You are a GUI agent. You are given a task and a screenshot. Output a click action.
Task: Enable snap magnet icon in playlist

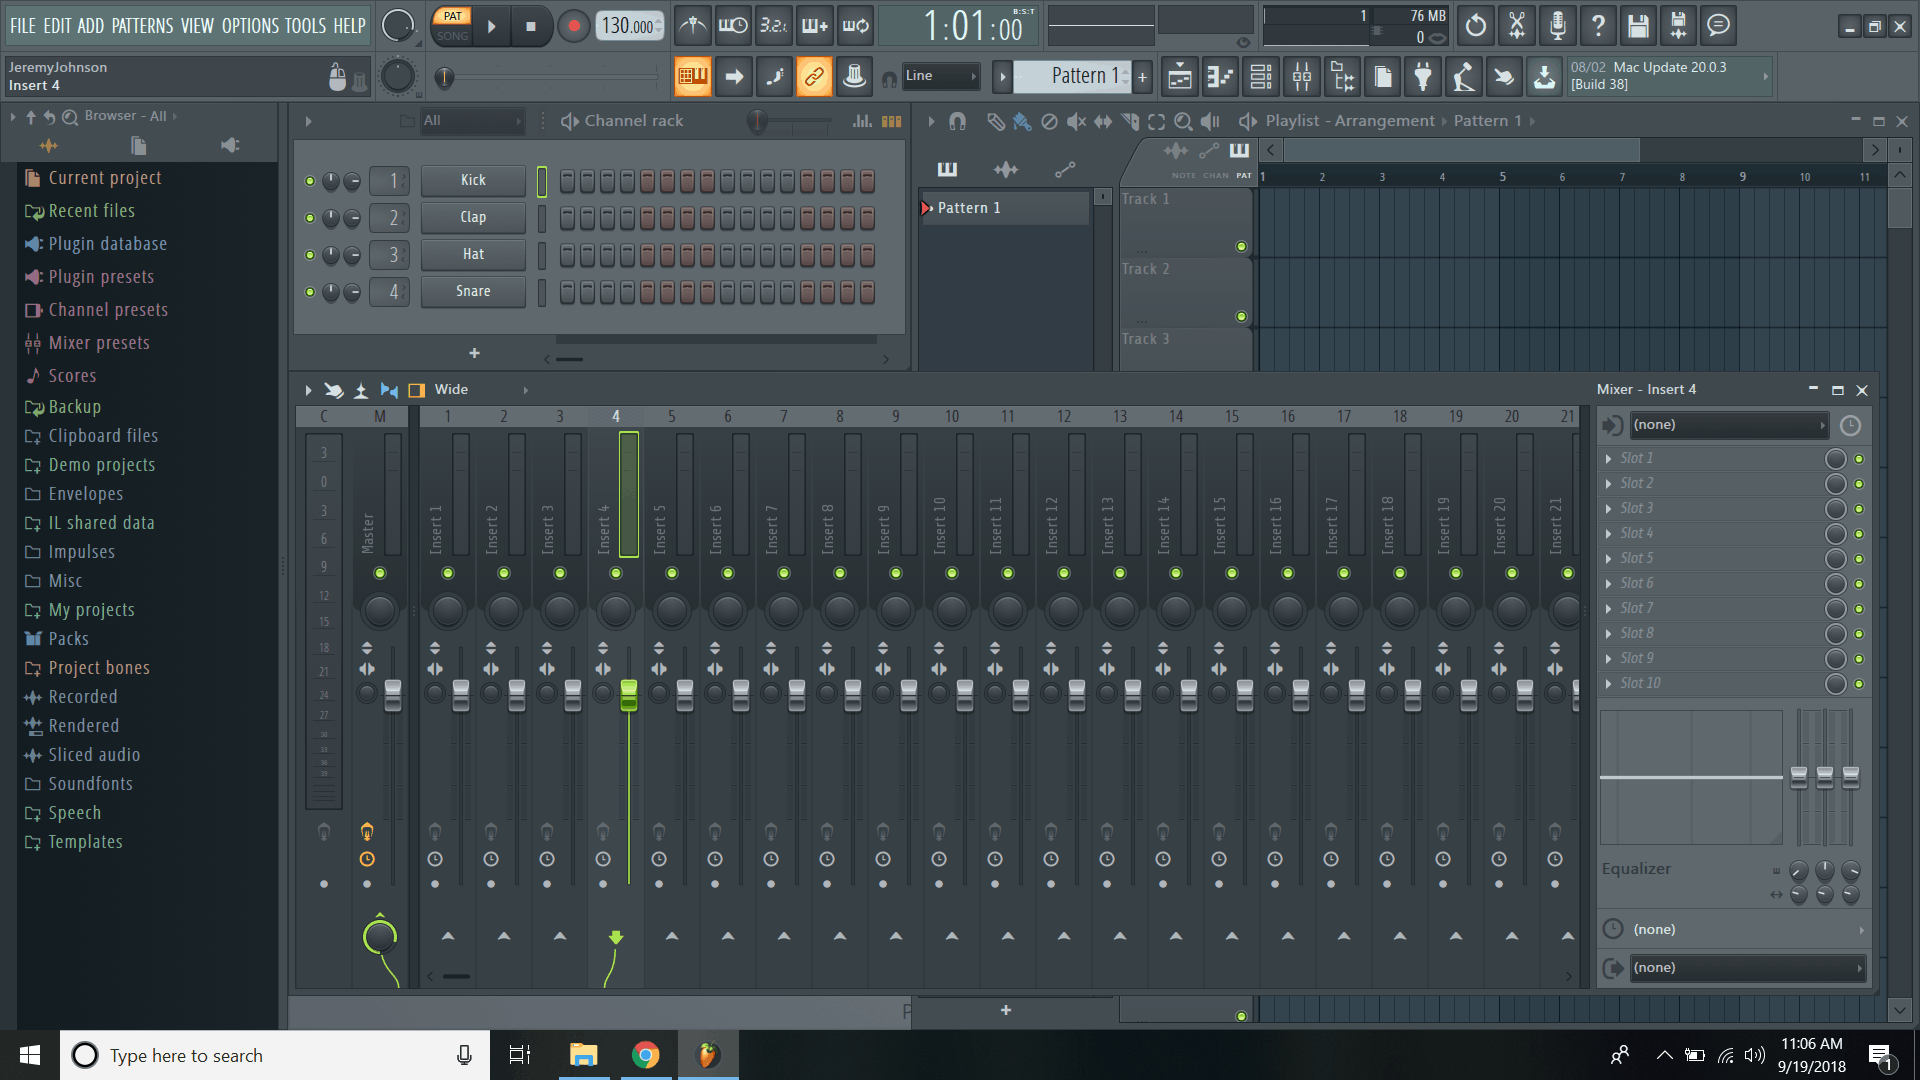[x=958, y=120]
